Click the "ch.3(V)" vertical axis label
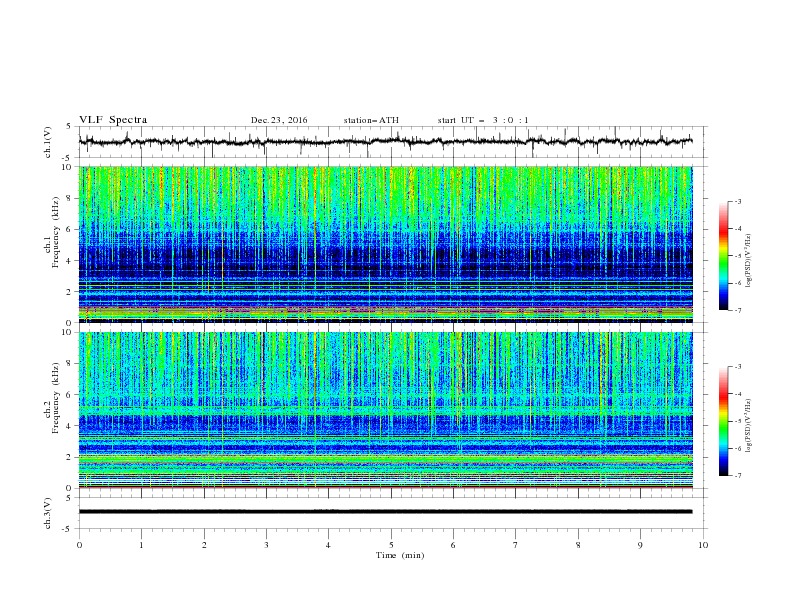 (48, 513)
